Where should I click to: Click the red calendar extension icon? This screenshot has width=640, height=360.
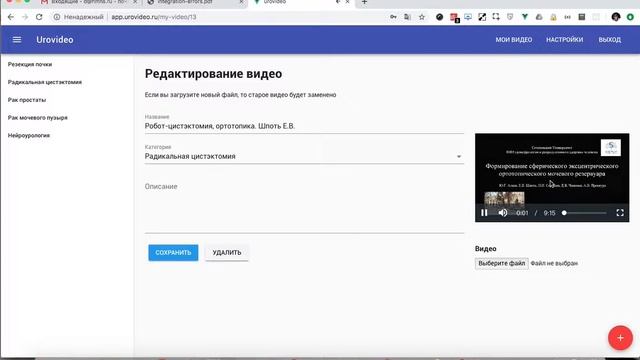click(x=454, y=17)
